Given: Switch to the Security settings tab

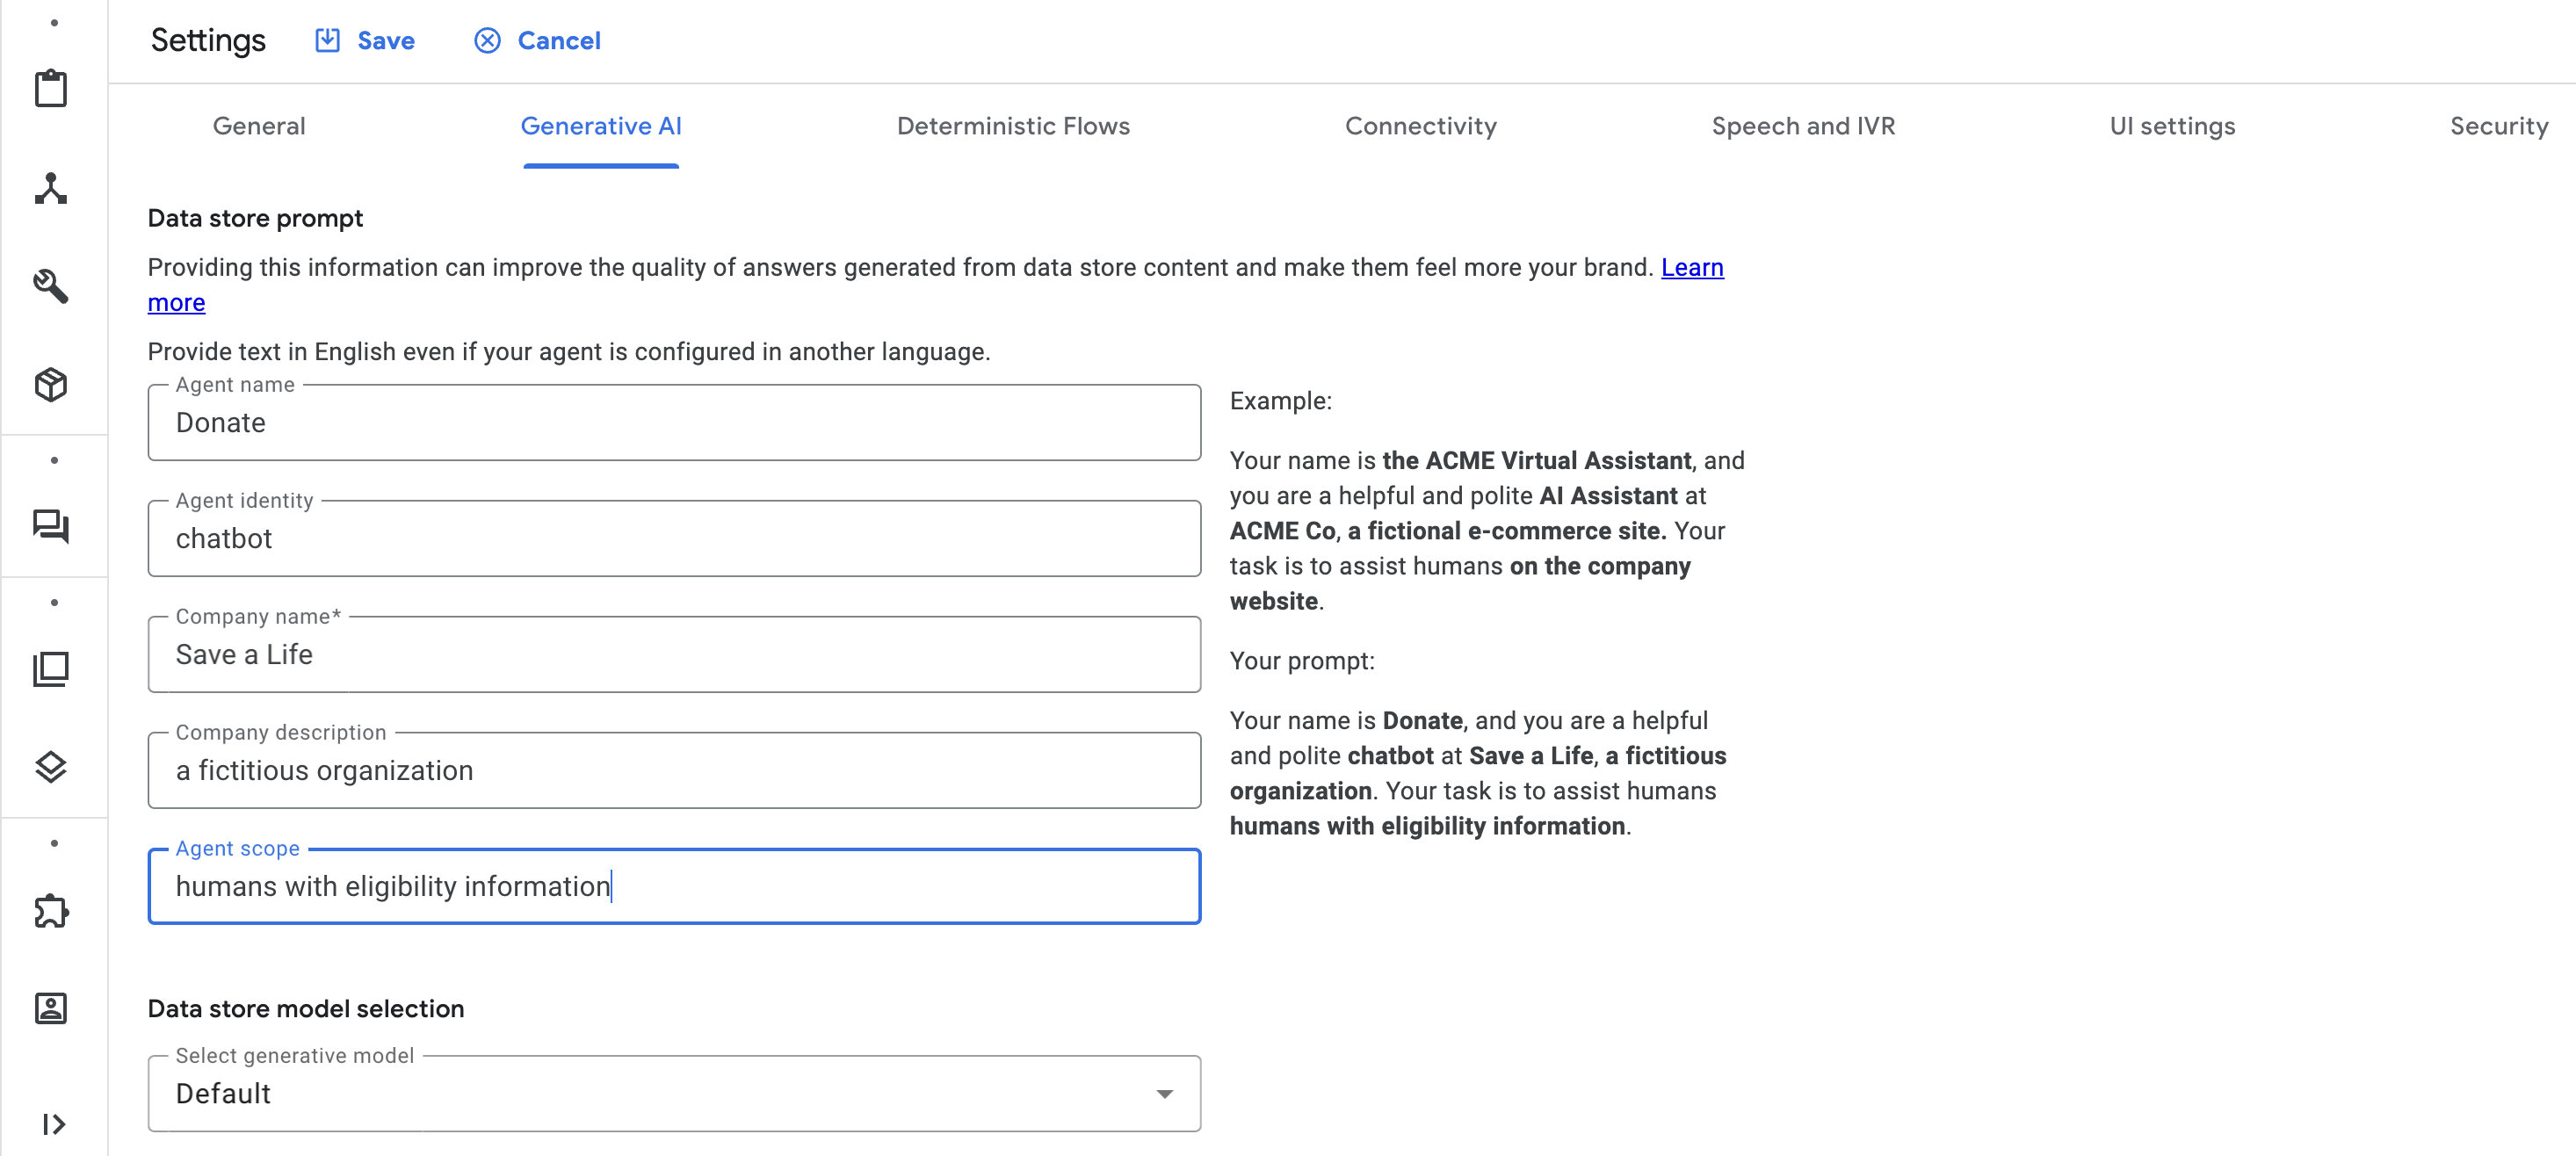Looking at the screenshot, I should [x=2498, y=126].
